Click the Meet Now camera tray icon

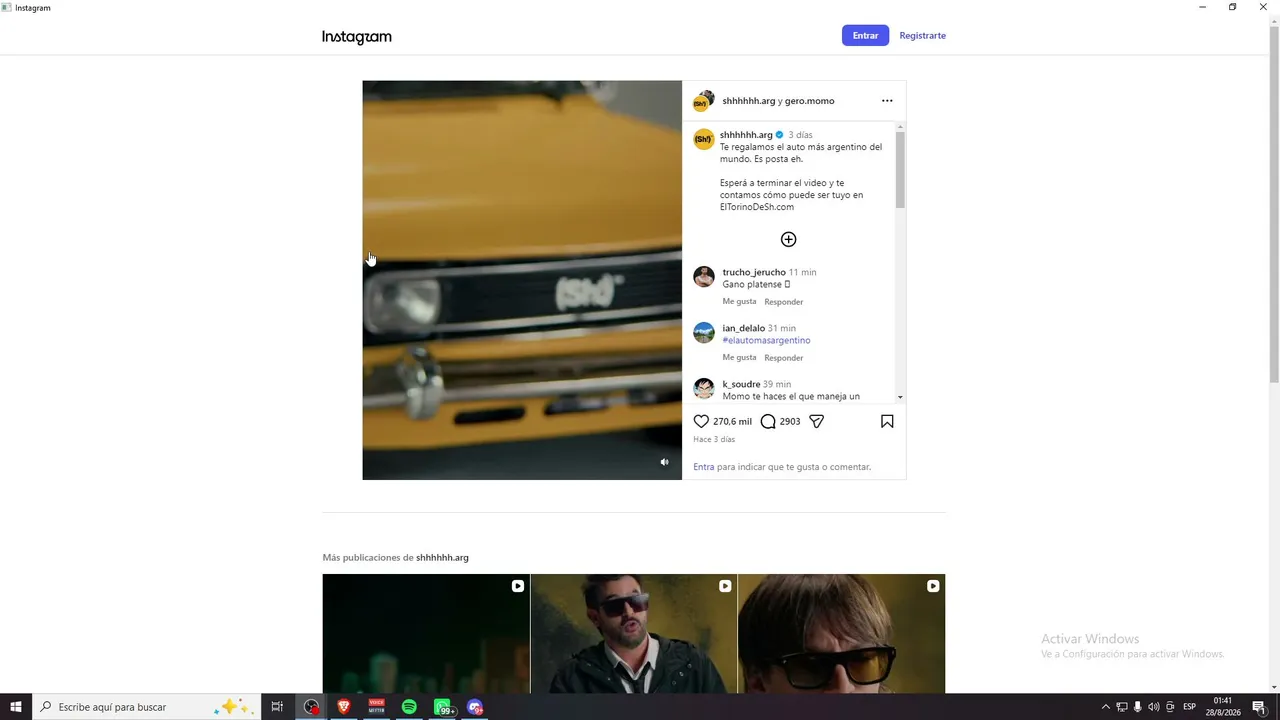1170,707
